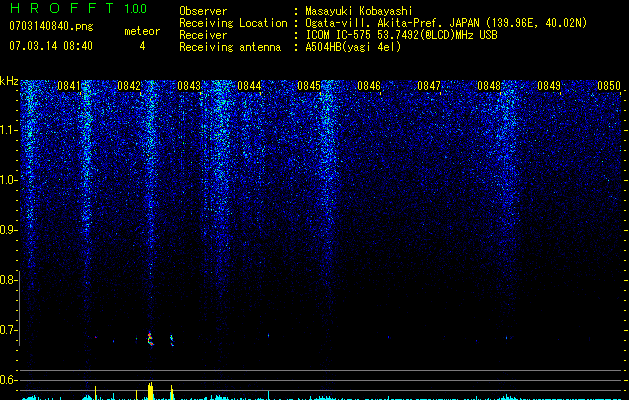Image resolution: width=629 pixels, height=400 pixels.
Task: Click the Observer name Masayuki Kobayashi
Action: (x=359, y=11)
